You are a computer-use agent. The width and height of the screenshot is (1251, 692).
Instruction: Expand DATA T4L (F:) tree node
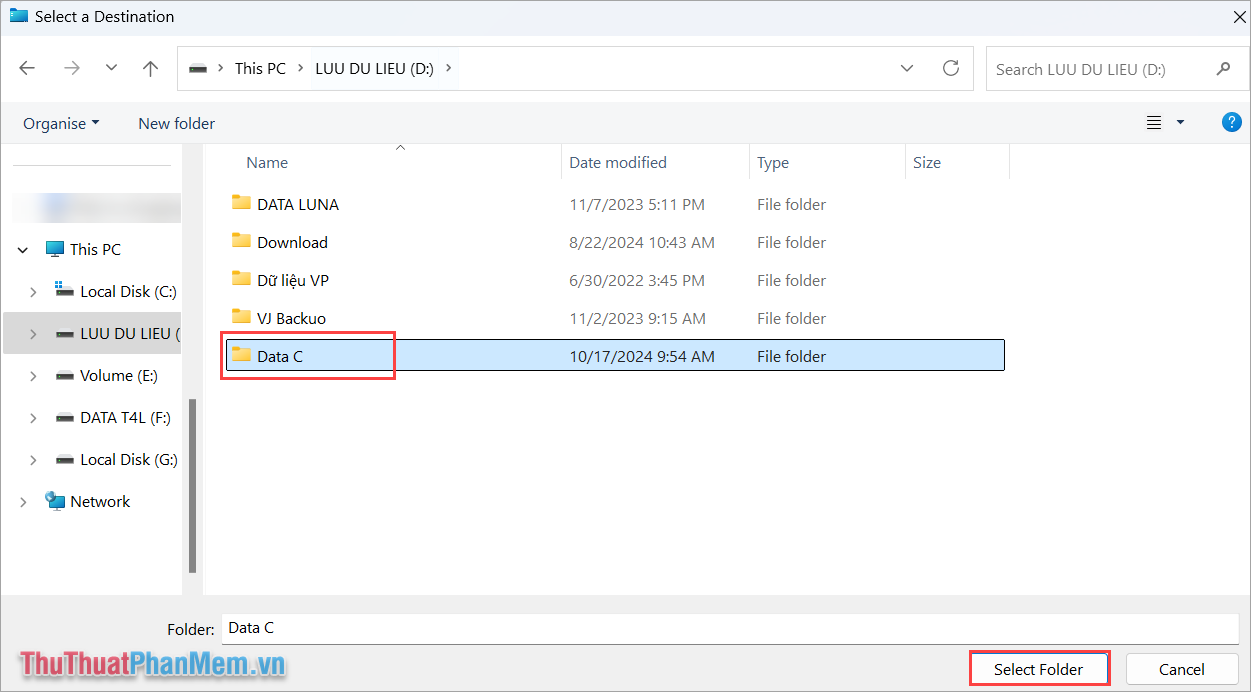(33, 418)
